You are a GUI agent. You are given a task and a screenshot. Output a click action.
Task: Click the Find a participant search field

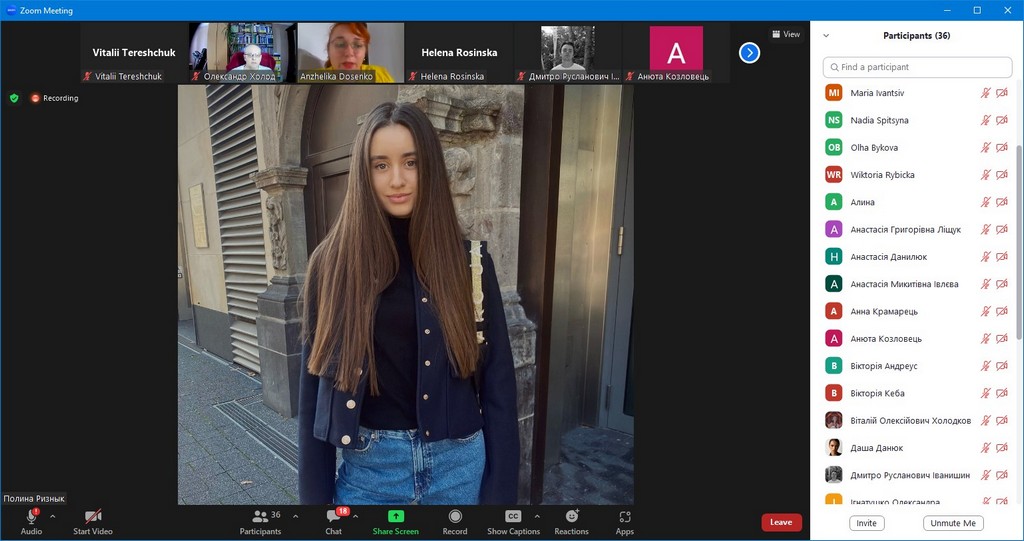point(917,67)
